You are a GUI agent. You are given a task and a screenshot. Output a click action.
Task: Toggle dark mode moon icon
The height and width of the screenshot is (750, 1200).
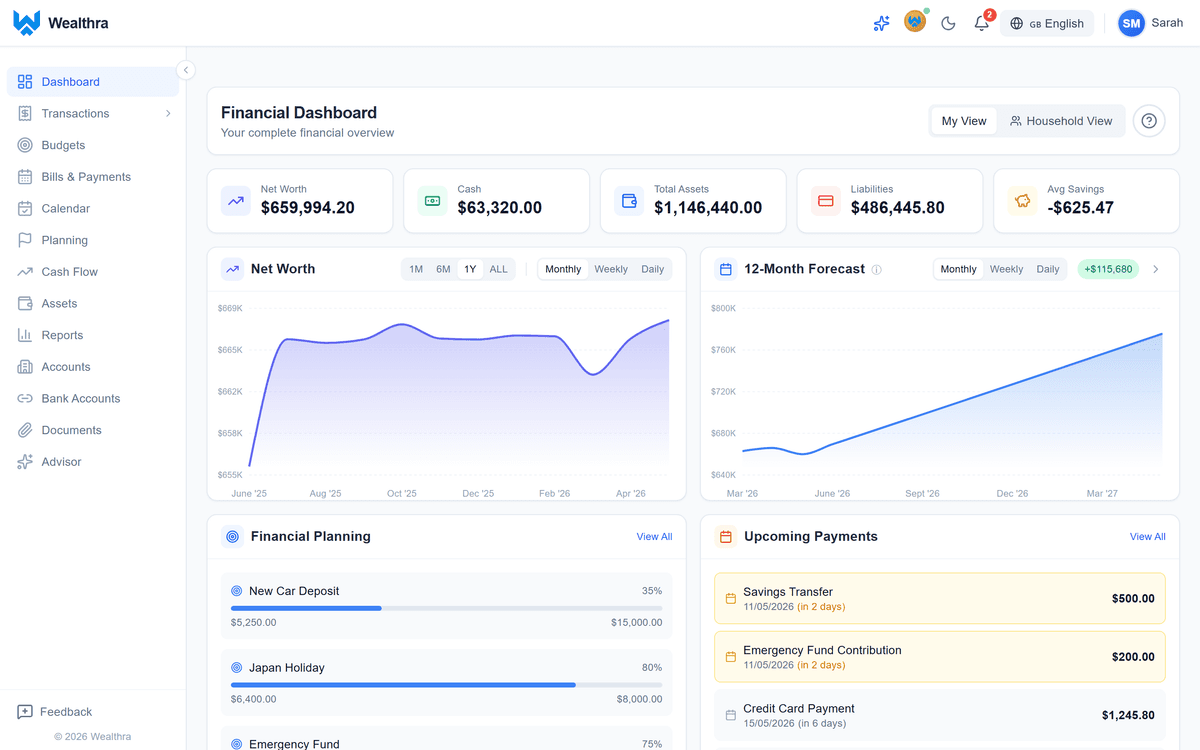click(x=948, y=23)
